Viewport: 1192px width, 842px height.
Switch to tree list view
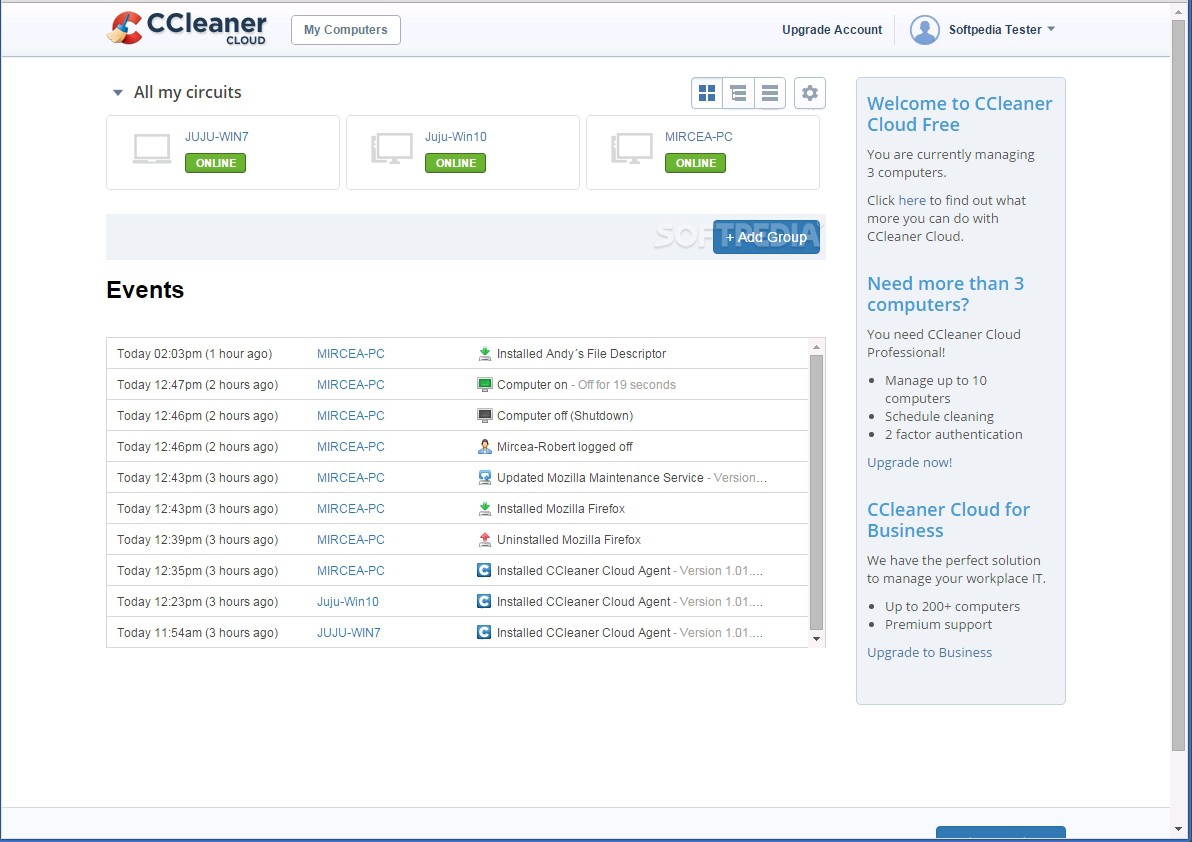[738, 93]
